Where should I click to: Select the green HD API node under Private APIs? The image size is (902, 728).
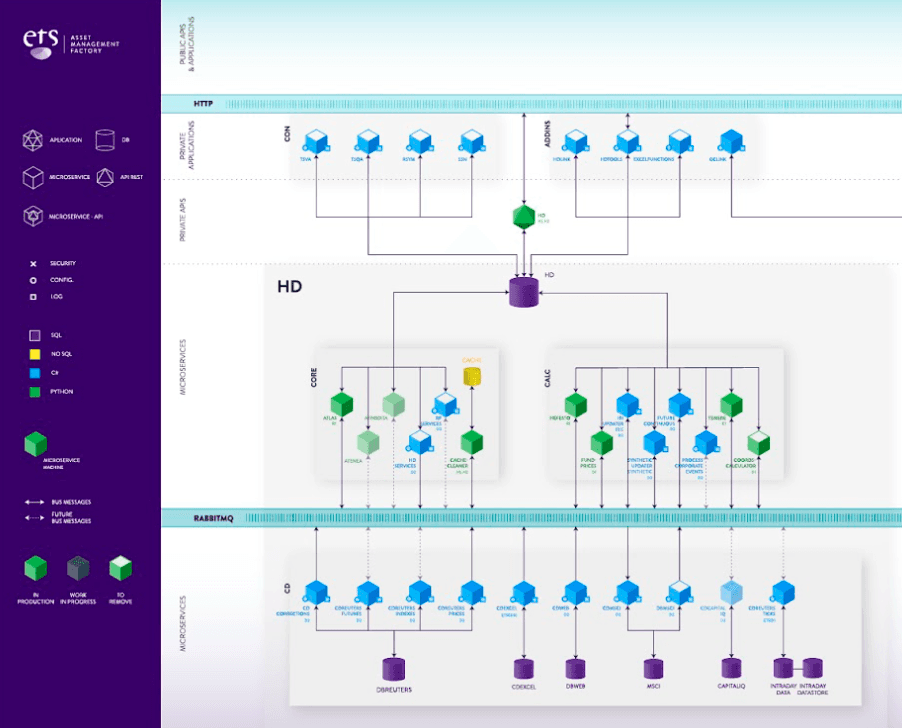tap(524, 217)
